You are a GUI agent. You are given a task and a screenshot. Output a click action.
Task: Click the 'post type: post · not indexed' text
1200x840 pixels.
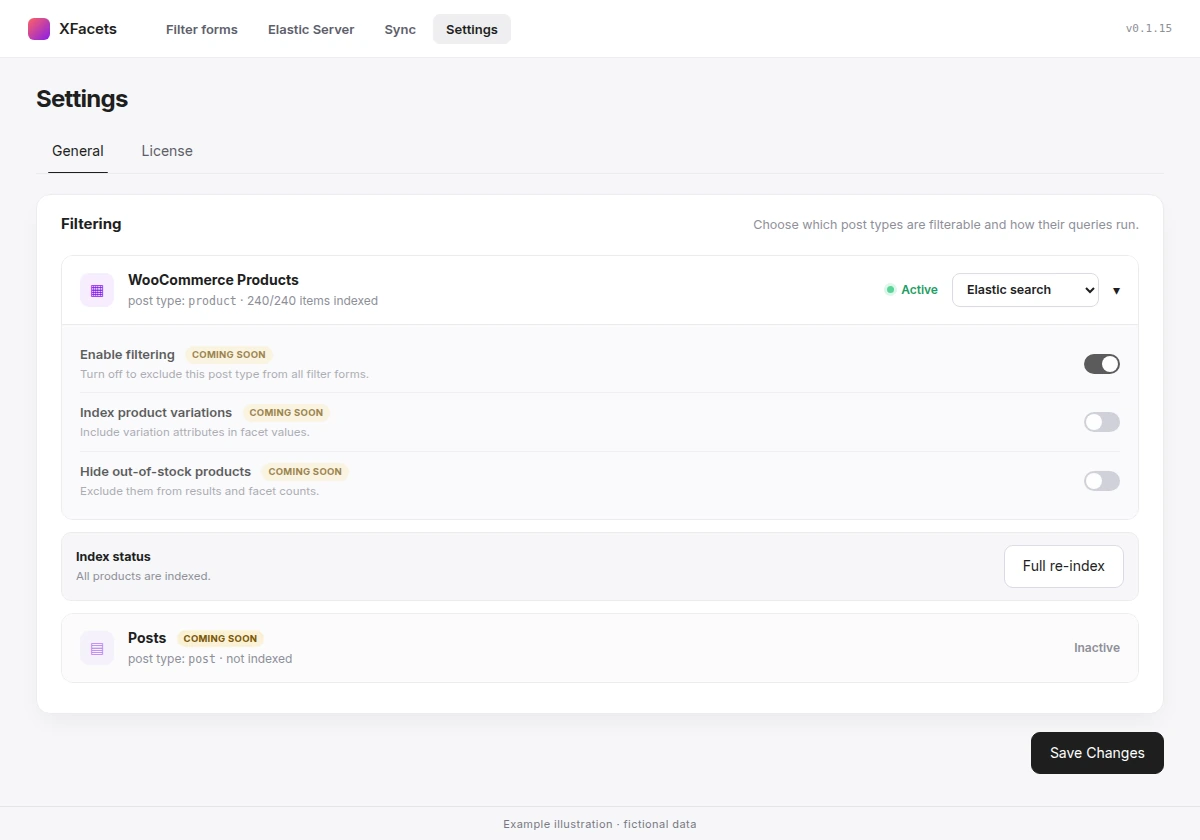point(210,659)
